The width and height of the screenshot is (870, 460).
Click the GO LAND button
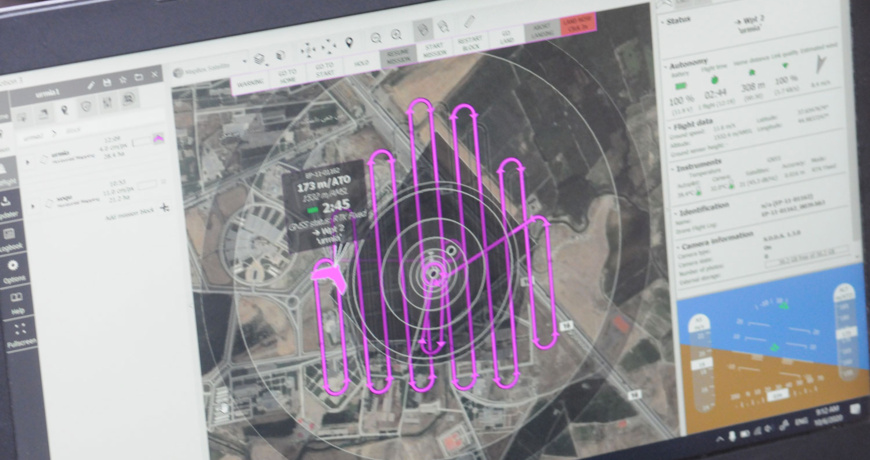click(506, 36)
